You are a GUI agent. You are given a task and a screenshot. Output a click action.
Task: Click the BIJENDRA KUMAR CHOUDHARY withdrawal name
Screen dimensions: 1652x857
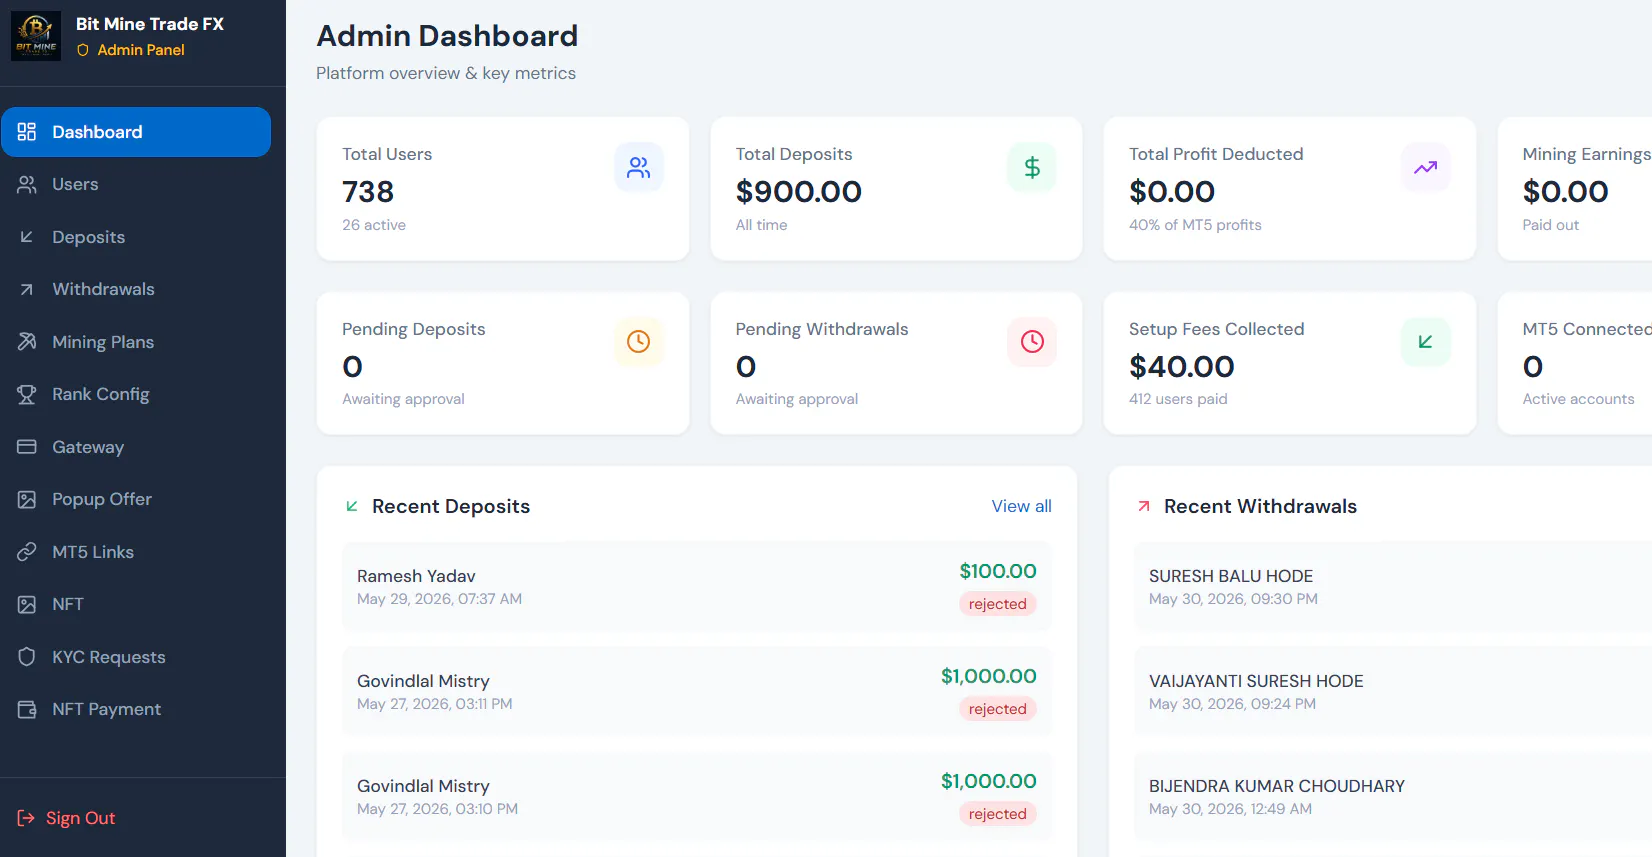[1277, 786]
